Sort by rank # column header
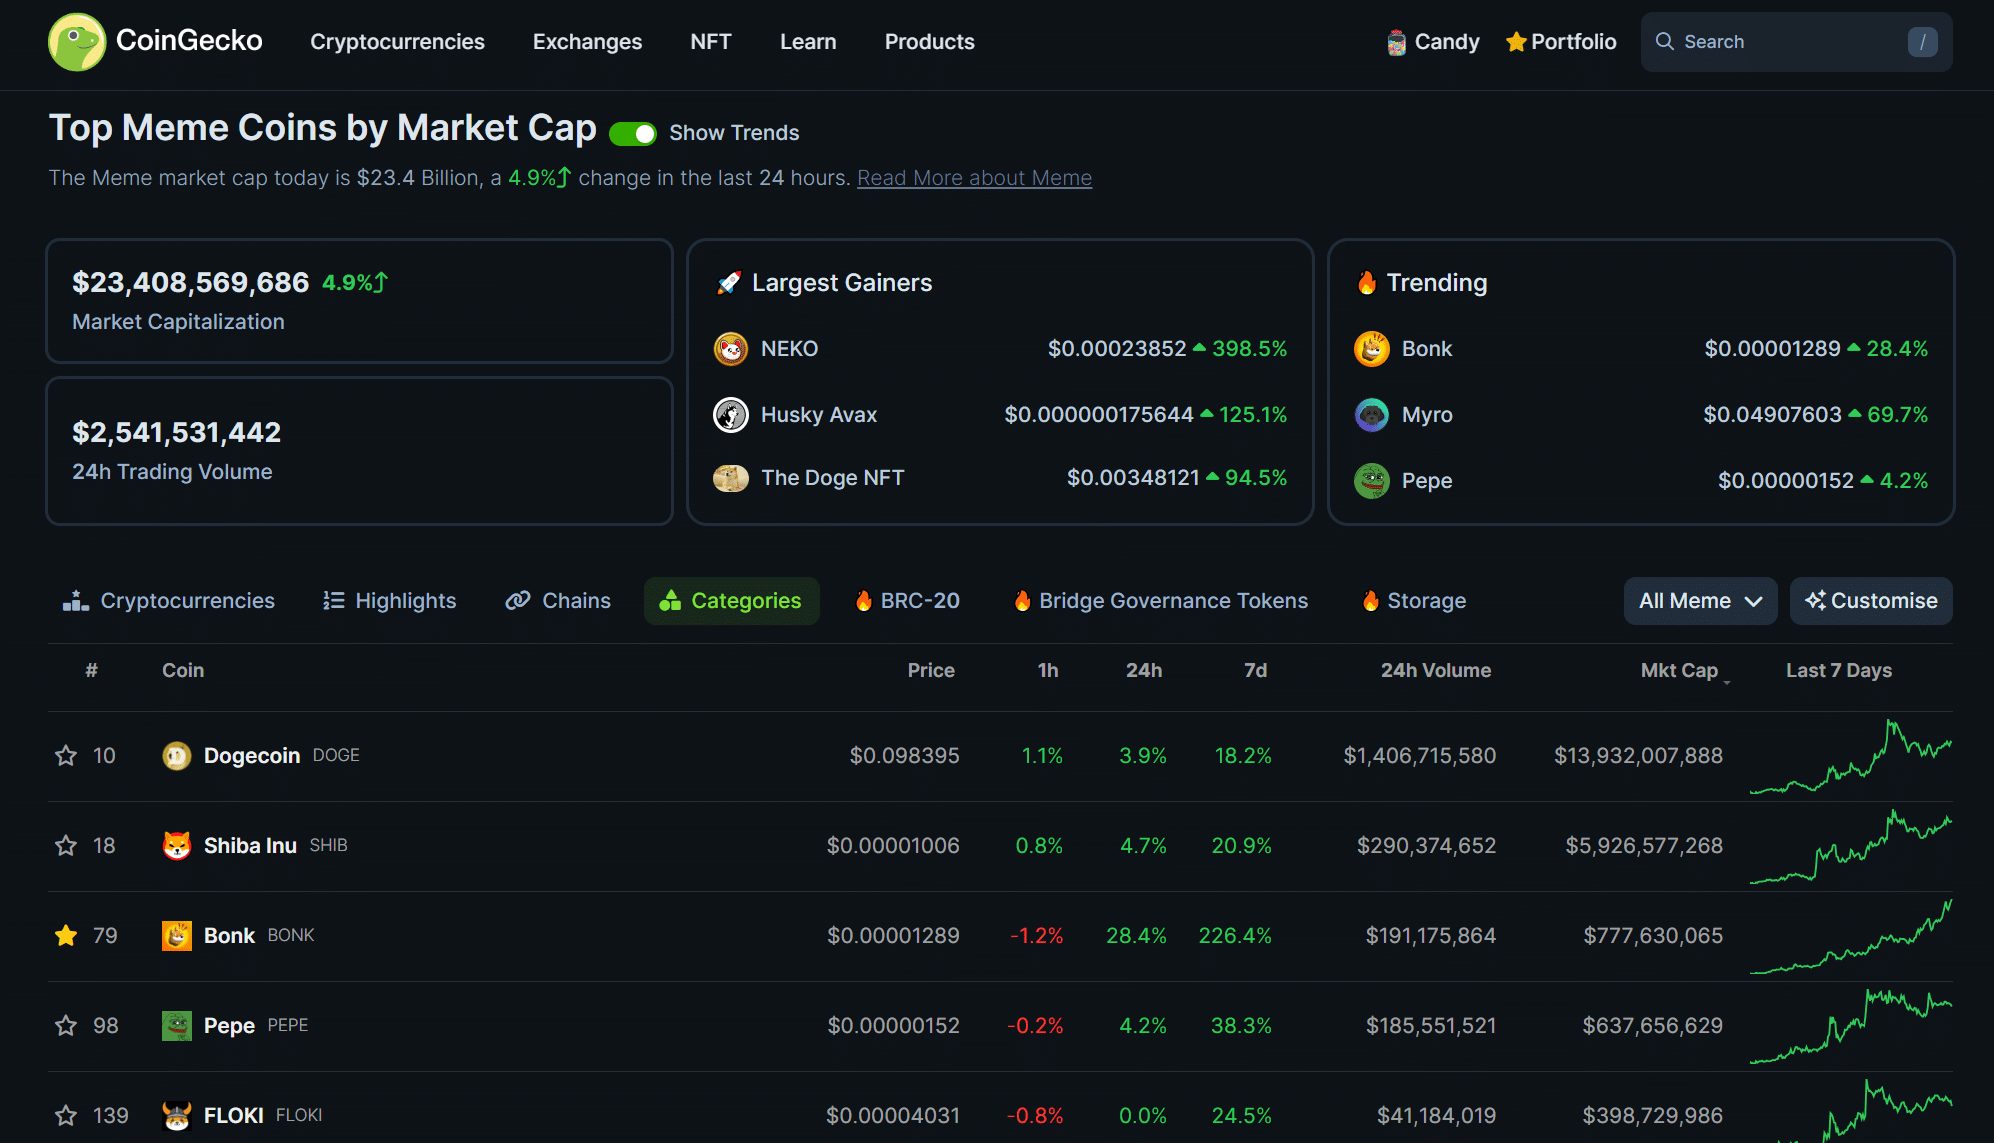1994x1143 pixels. point(91,671)
